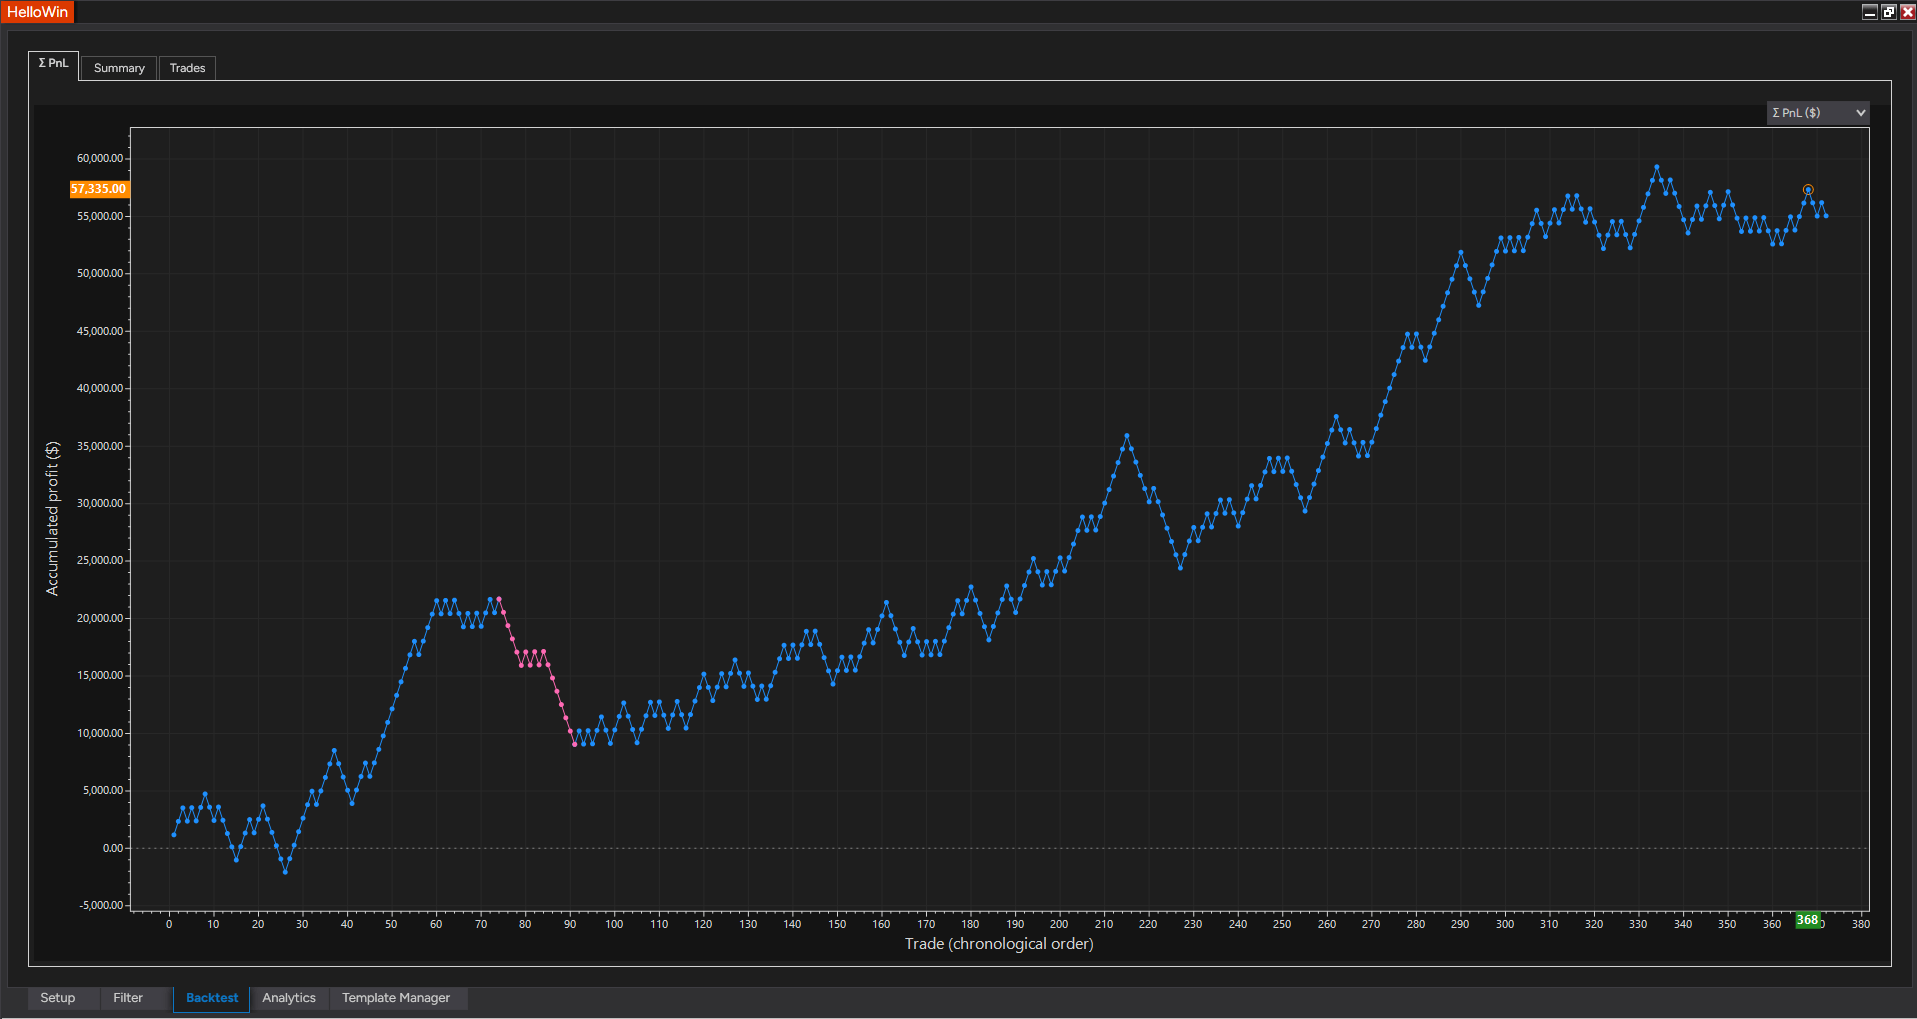Click the 60,000.00 y-axis label
The width and height of the screenshot is (1917, 1019).
click(100, 158)
